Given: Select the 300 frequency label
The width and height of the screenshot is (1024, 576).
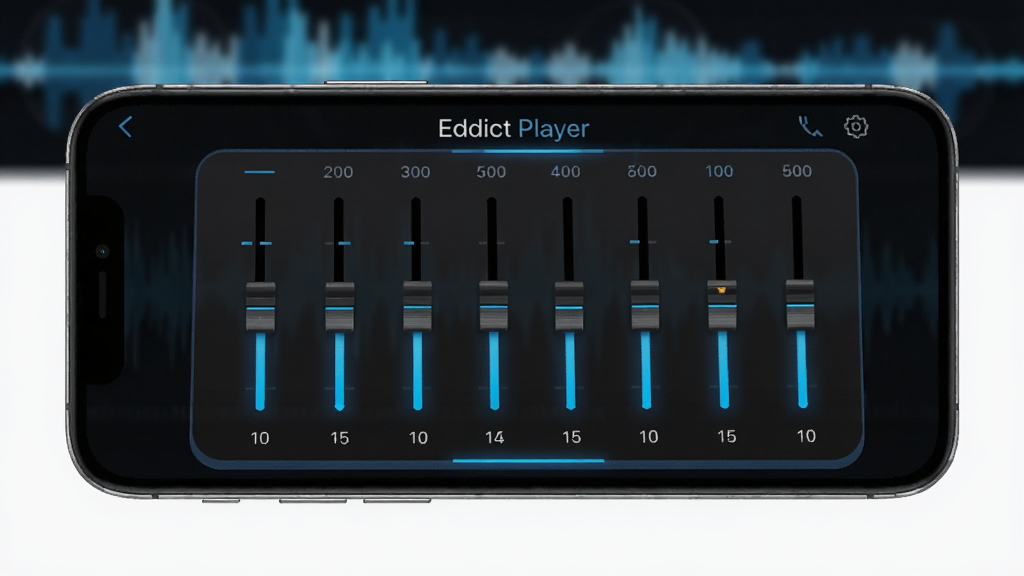Looking at the screenshot, I should pos(415,172).
